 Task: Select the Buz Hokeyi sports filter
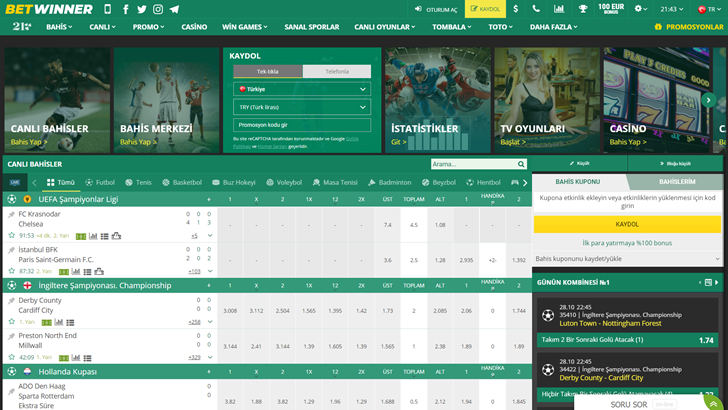tap(234, 182)
